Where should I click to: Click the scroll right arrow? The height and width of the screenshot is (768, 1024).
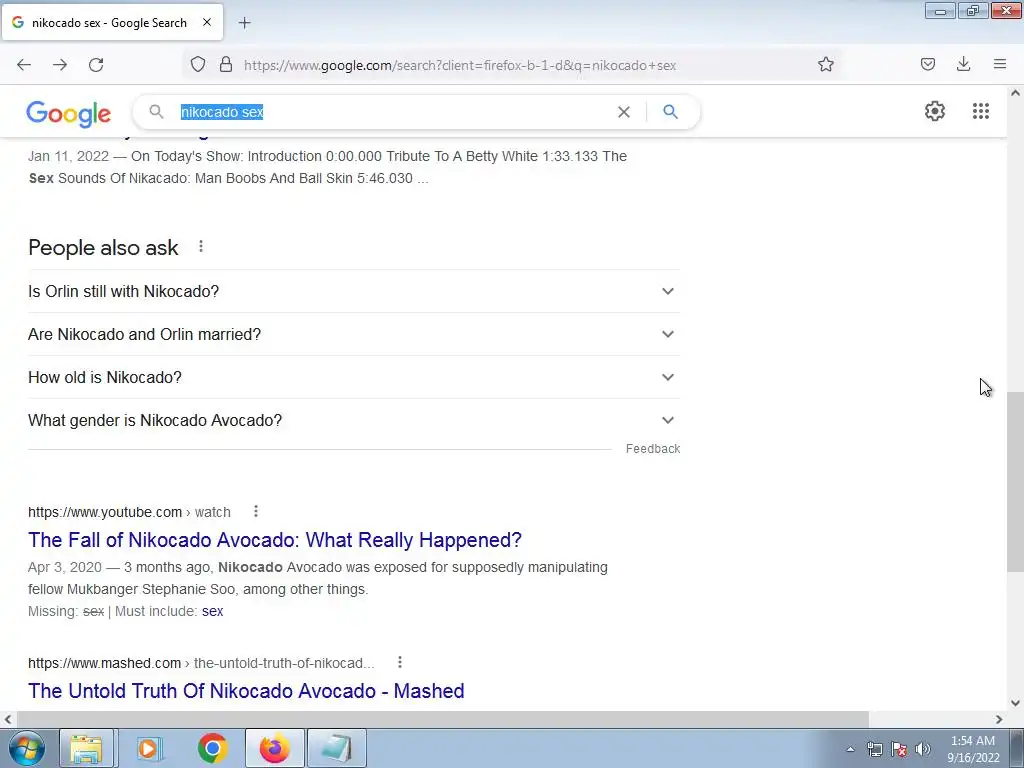tap(999, 719)
